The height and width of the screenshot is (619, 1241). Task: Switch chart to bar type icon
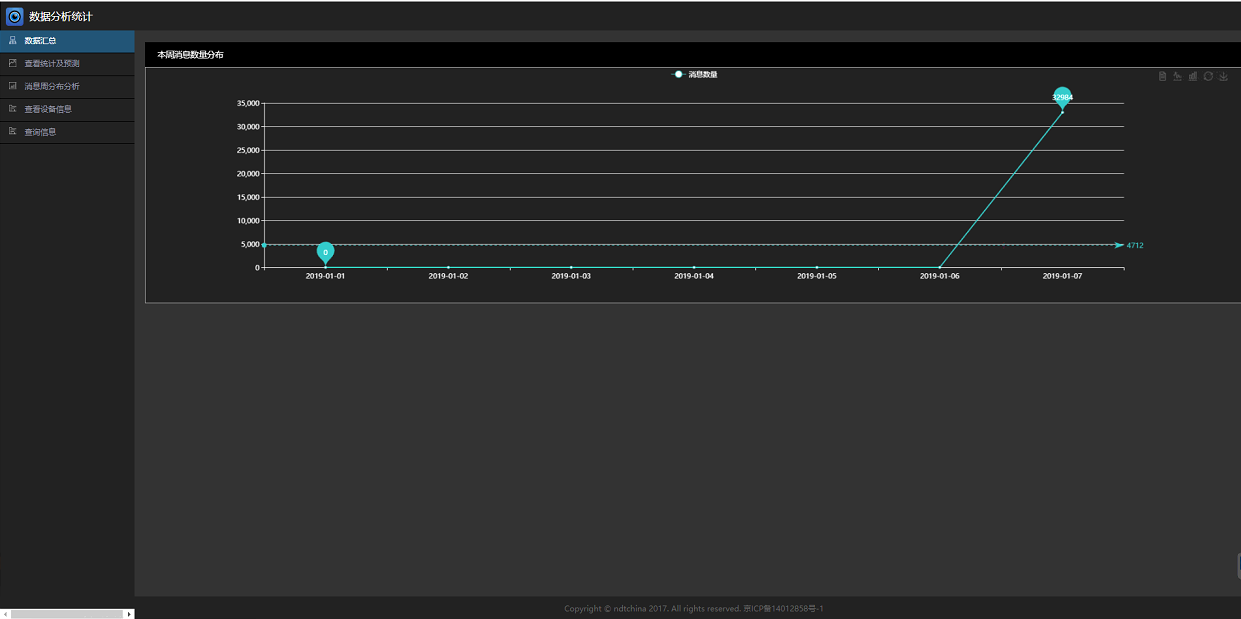pos(1193,76)
